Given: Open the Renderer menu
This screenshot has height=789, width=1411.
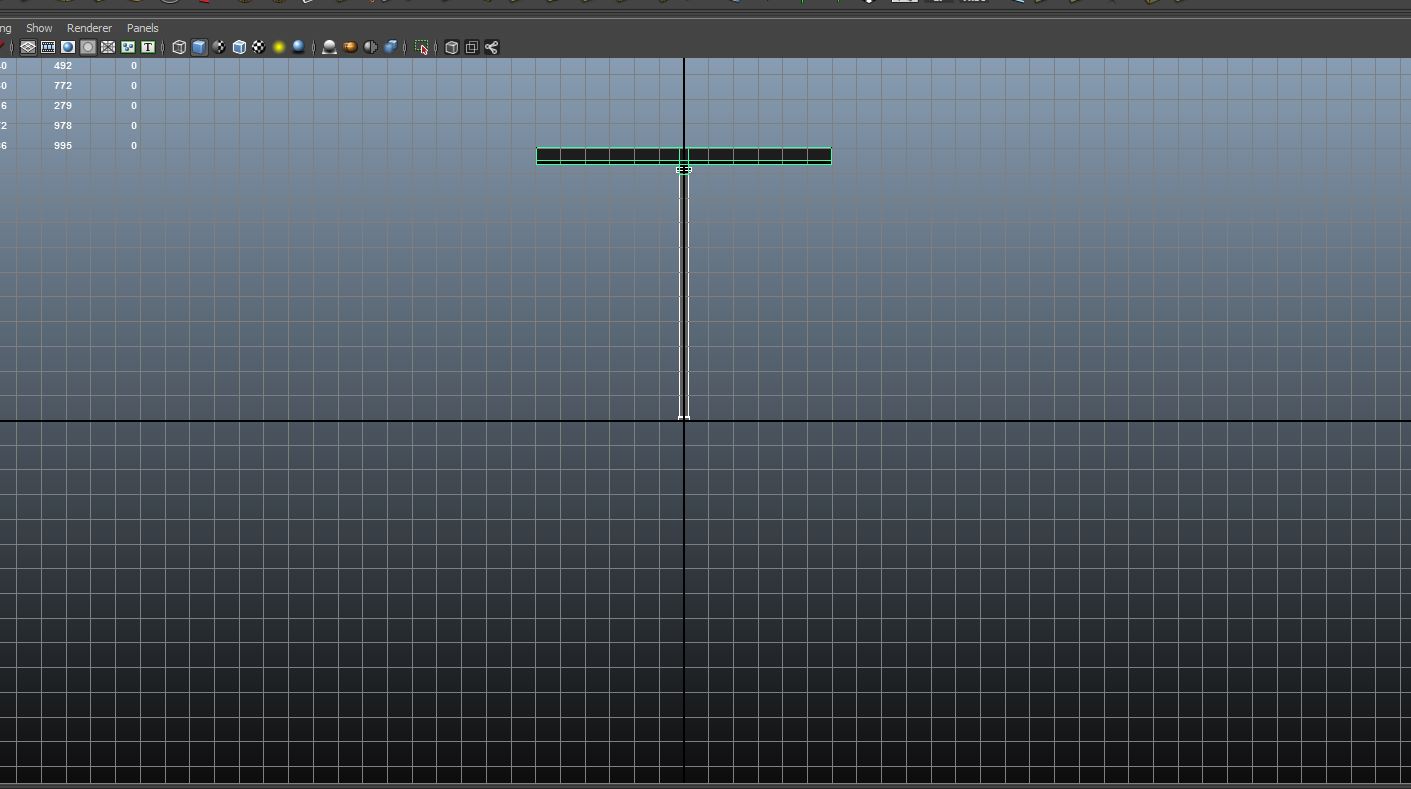Looking at the screenshot, I should (89, 28).
